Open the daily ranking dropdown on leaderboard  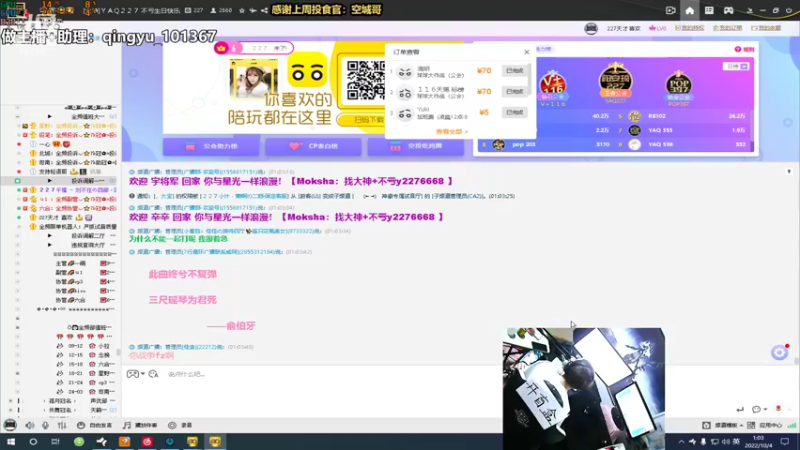[x=736, y=66]
